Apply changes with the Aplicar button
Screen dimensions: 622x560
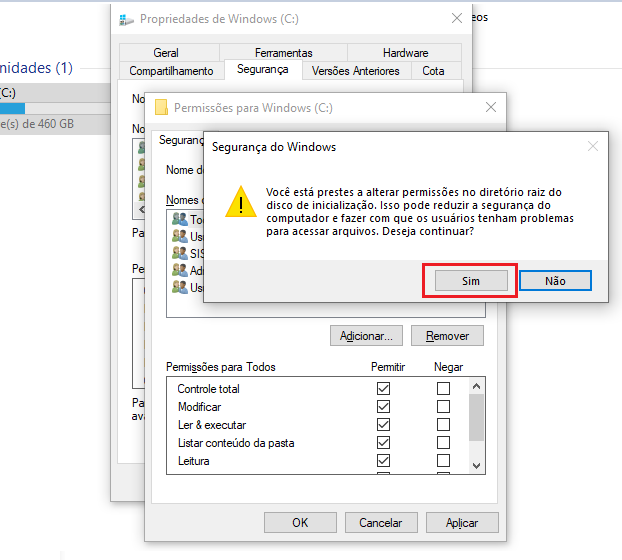(x=462, y=522)
